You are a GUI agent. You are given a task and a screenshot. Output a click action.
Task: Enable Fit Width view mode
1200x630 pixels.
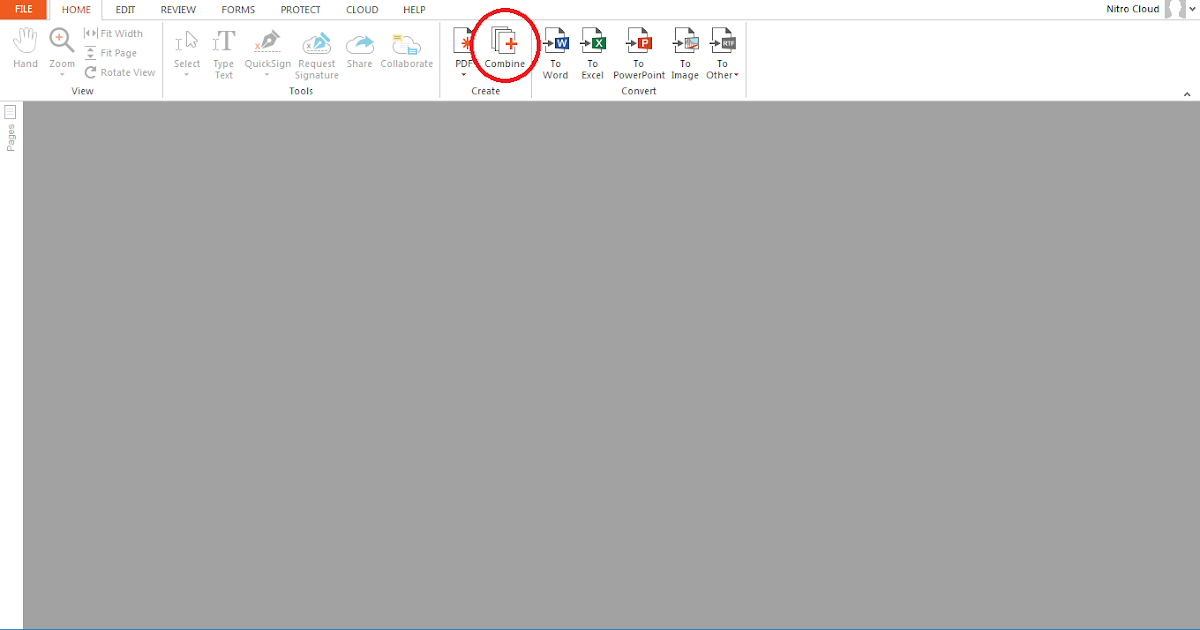(120, 33)
